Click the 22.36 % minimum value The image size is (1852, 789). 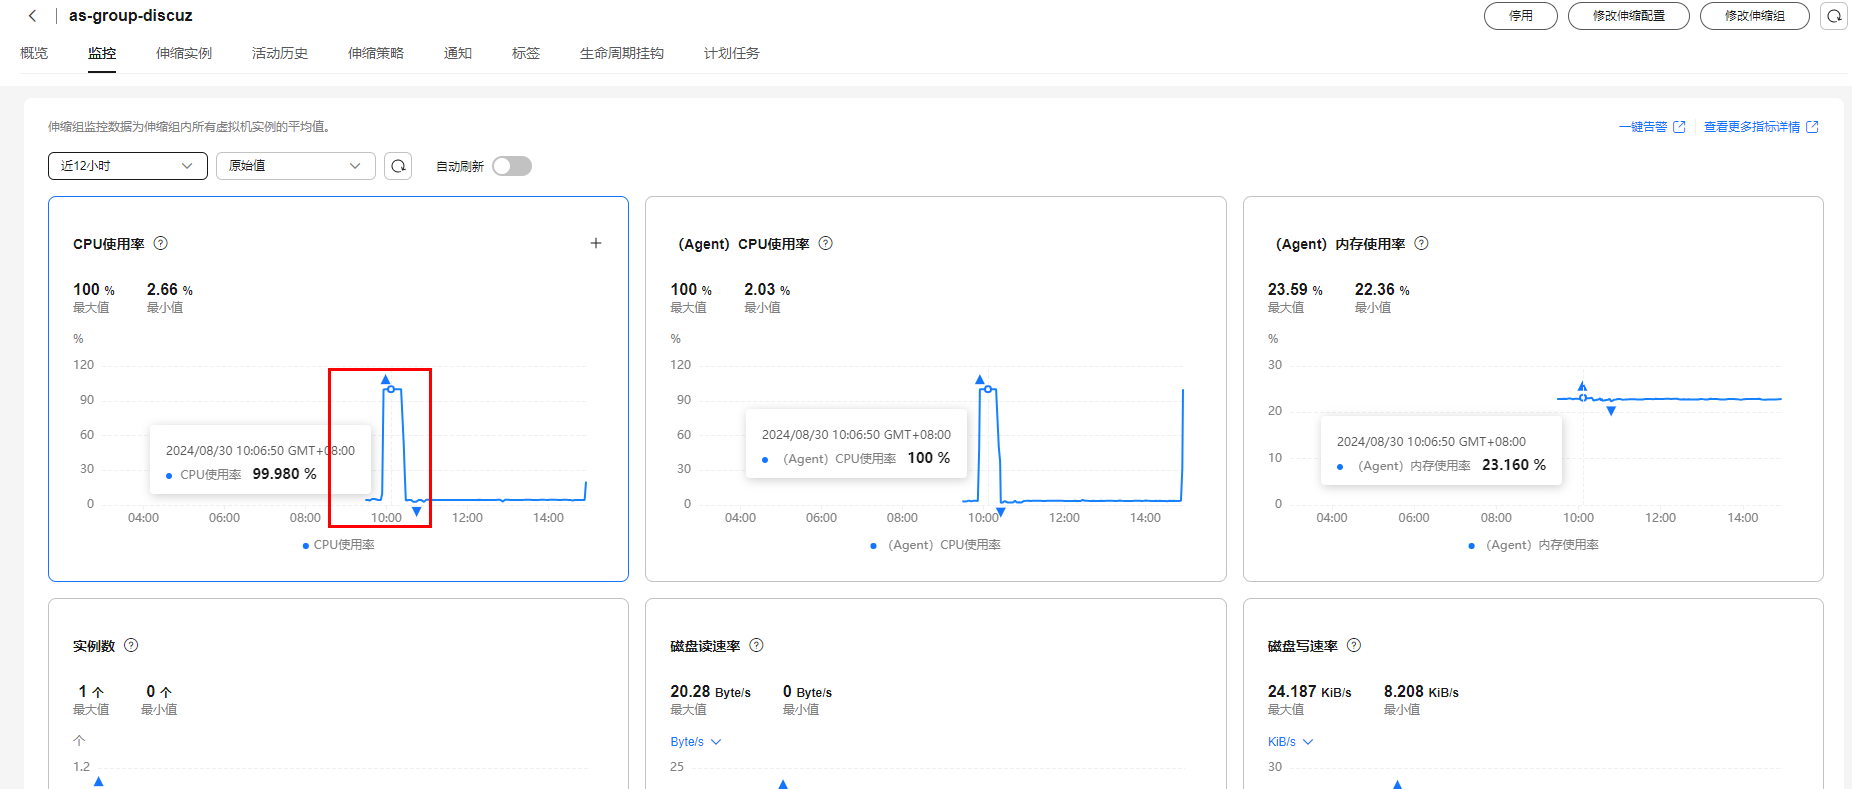click(1382, 290)
